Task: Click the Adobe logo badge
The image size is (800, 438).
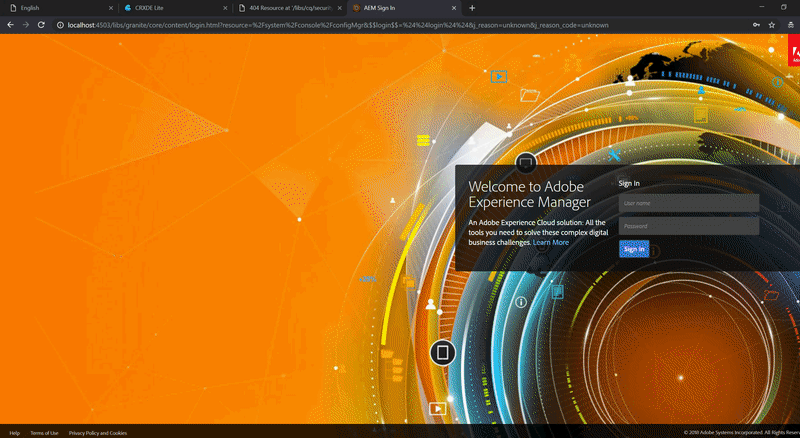Action: click(x=794, y=51)
